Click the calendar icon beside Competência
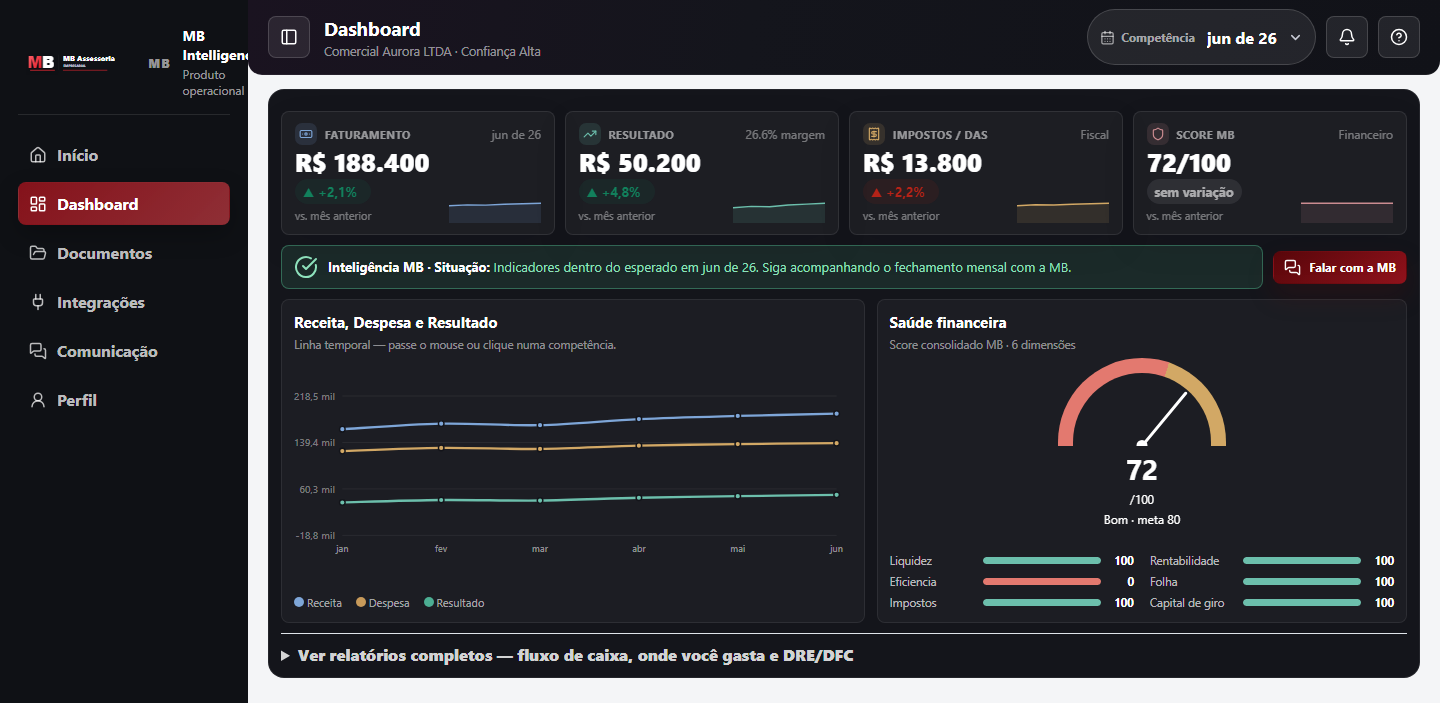This screenshot has width=1440, height=703. click(1107, 38)
